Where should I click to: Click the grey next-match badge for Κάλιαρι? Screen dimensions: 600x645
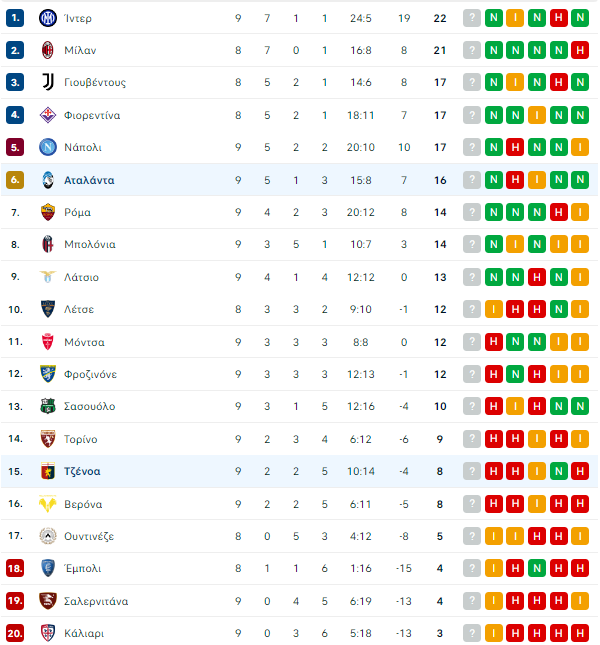point(472,633)
